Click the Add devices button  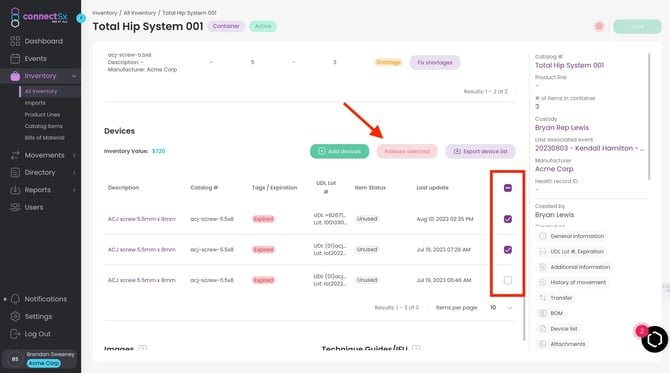[339, 151]
